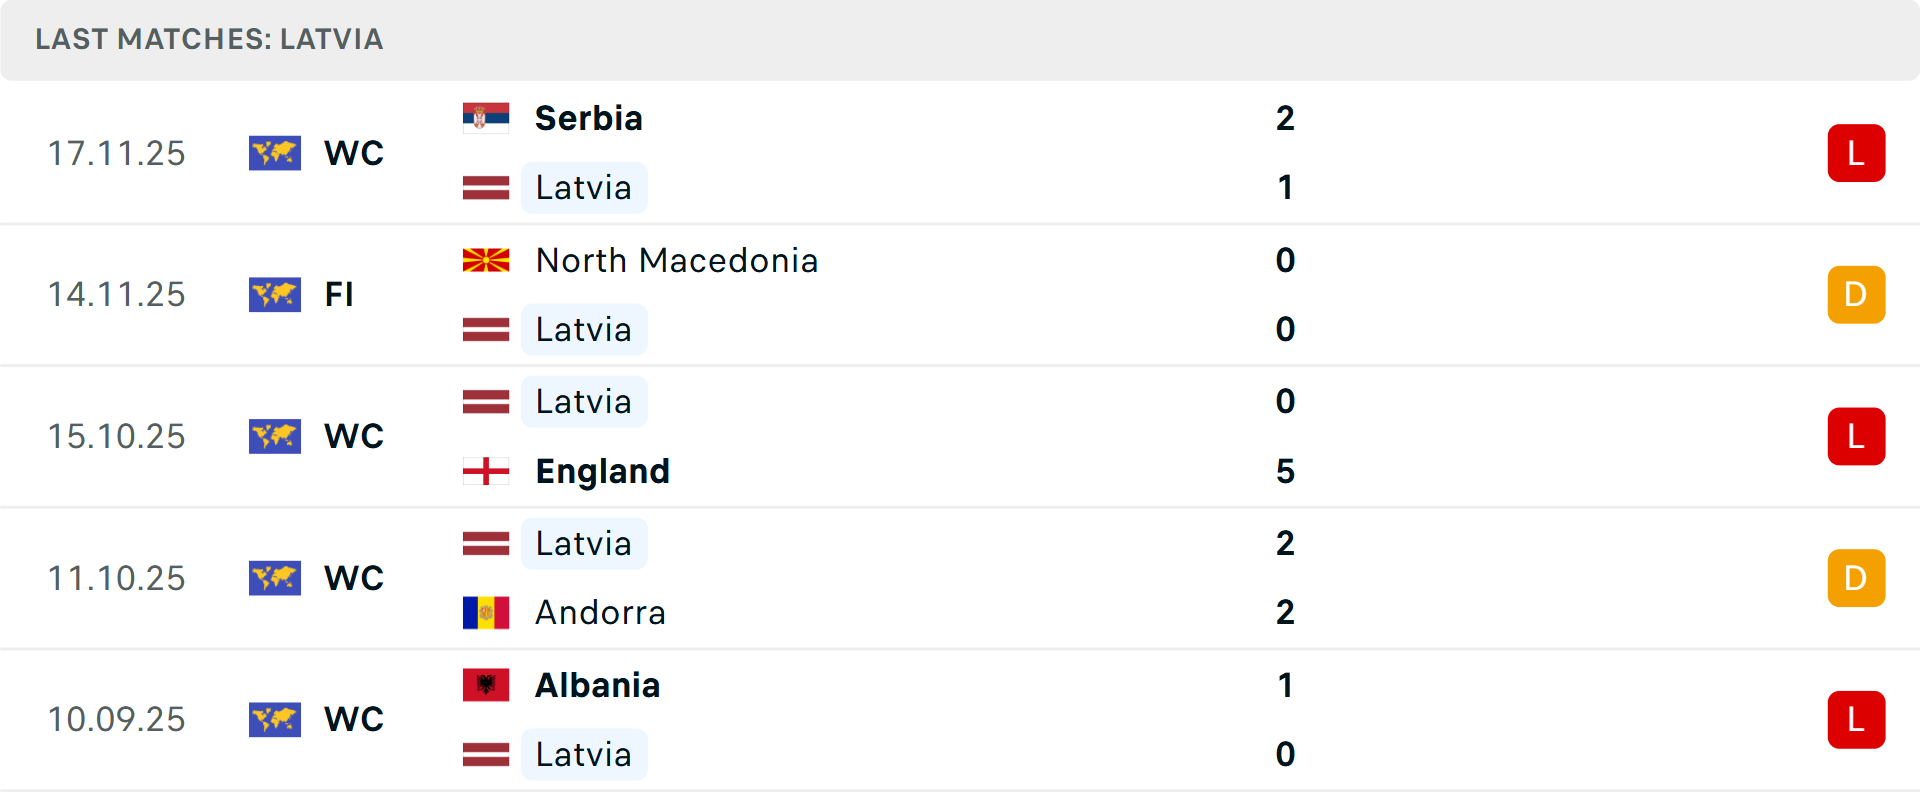Viewport: 1920px width, 792px height.
Task: Click the red L badge for England match
Action: [1855, 437]
